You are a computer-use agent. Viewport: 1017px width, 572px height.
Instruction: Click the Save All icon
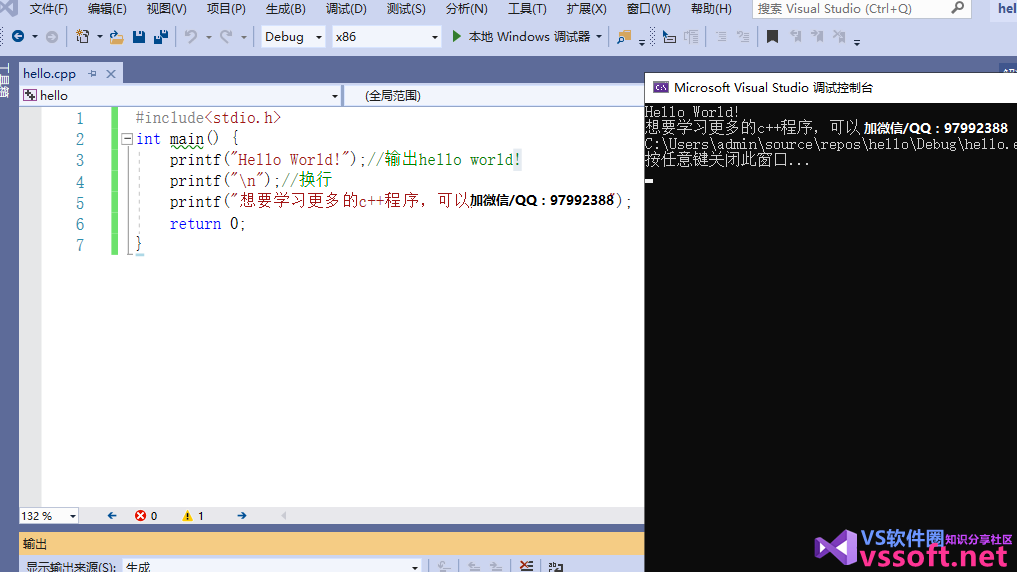(161, 37)
